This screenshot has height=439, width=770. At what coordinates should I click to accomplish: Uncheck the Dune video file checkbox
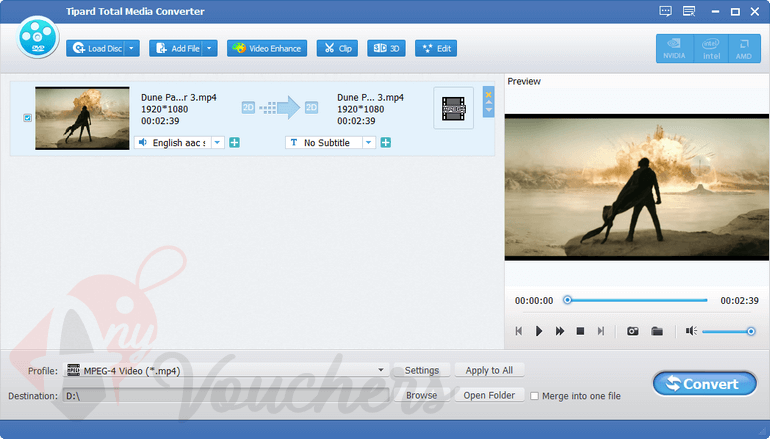(x=28, y=118)
